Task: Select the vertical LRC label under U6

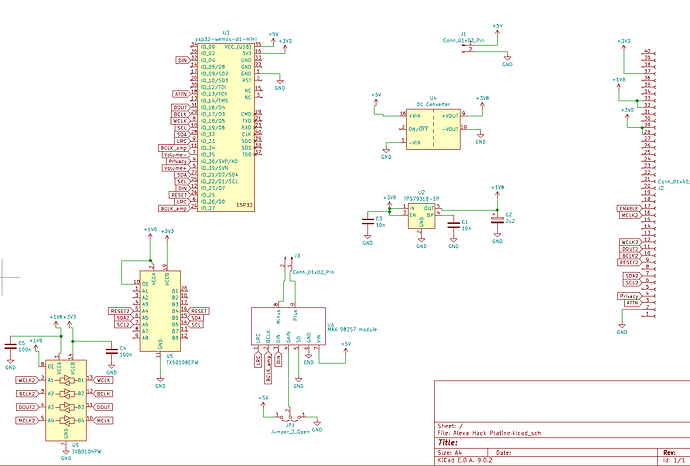Action: pos(258,360)
